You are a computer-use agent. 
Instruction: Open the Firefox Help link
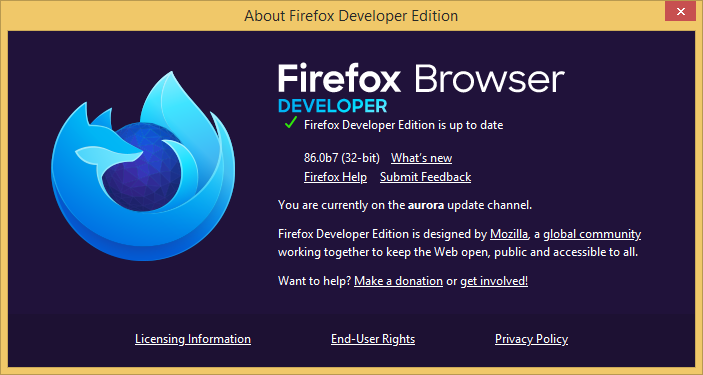click(335, 177)
